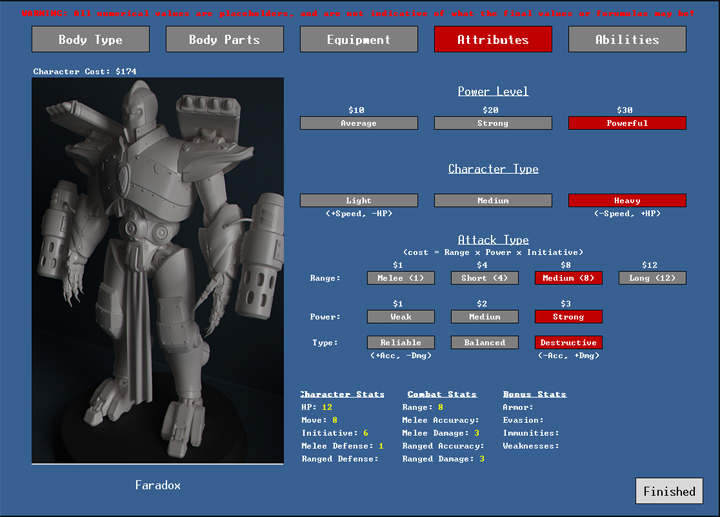Select the Destructive attack type

568,342
